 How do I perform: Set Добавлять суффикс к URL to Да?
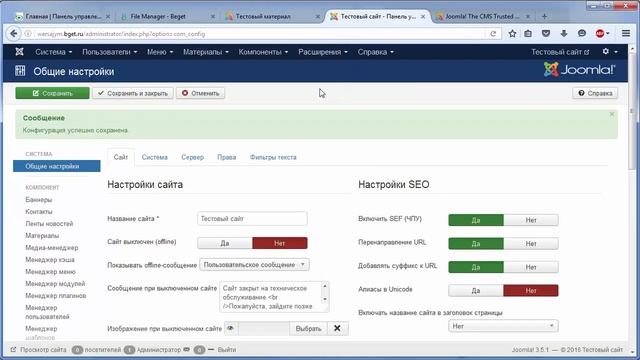(476, 267)
